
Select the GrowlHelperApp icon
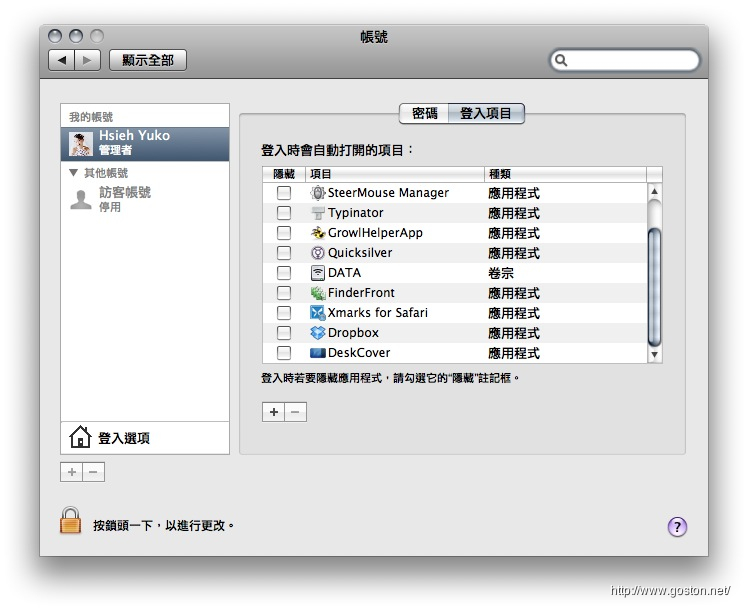(x=318, y=233)
